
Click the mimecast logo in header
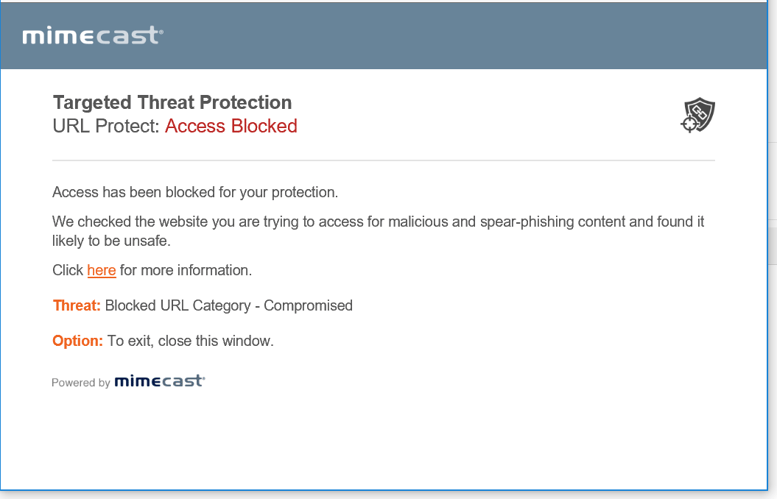93,35
